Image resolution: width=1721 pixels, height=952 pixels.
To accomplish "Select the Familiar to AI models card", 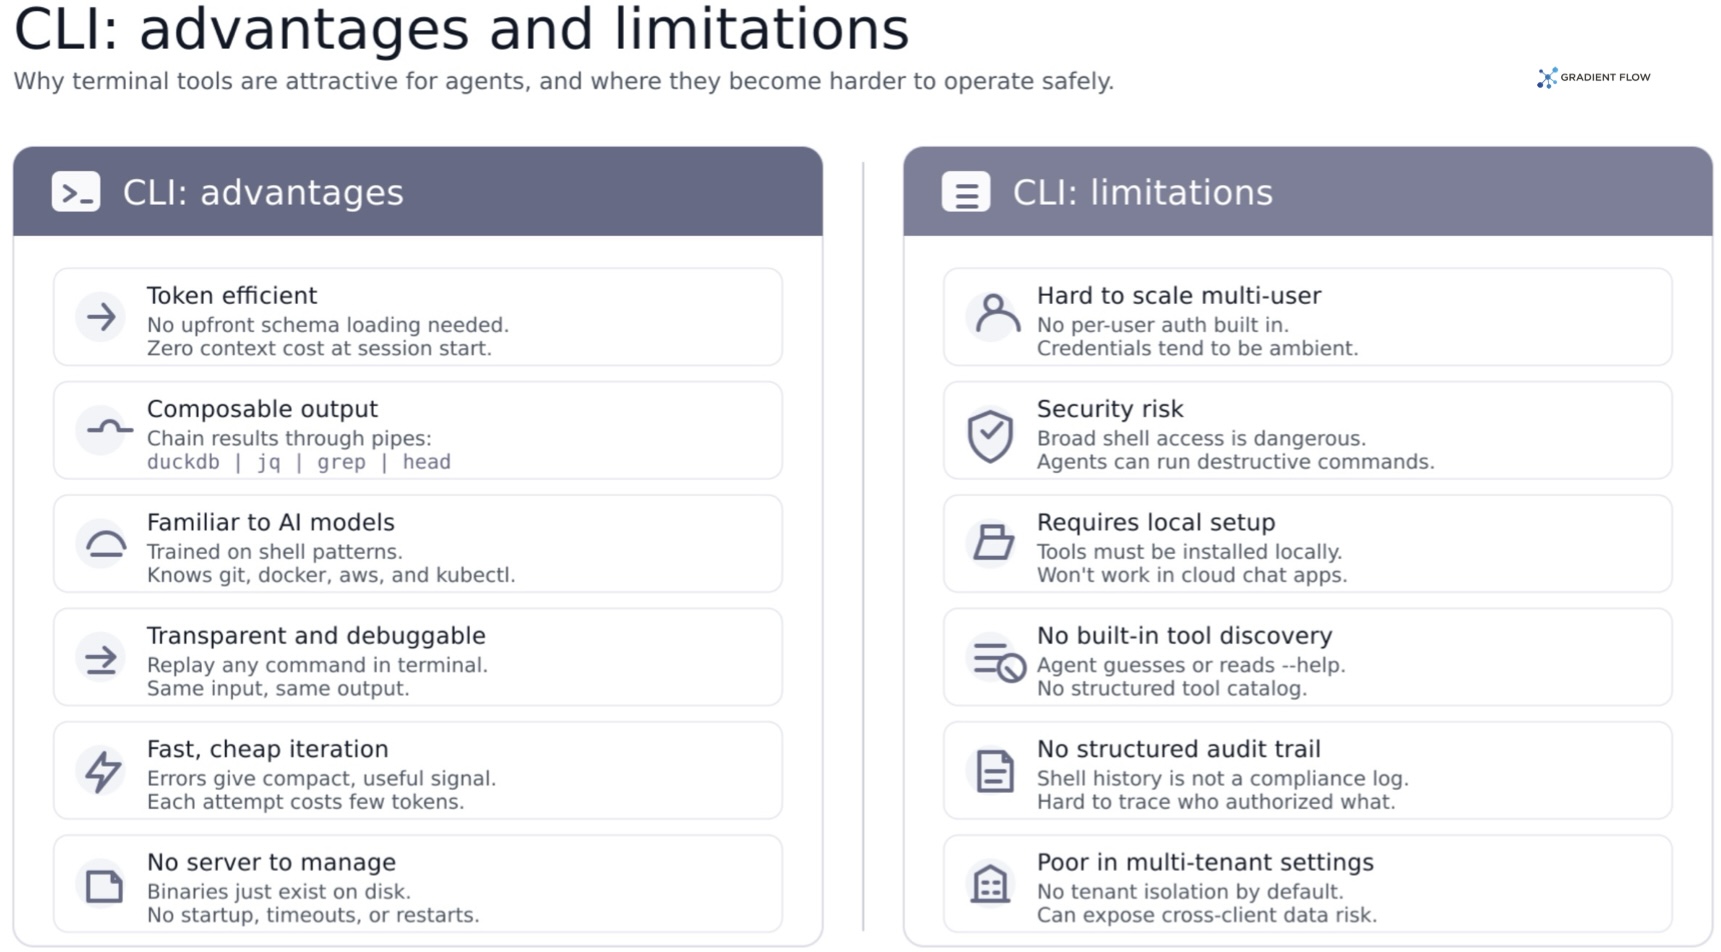I will [x=418, y=544].
